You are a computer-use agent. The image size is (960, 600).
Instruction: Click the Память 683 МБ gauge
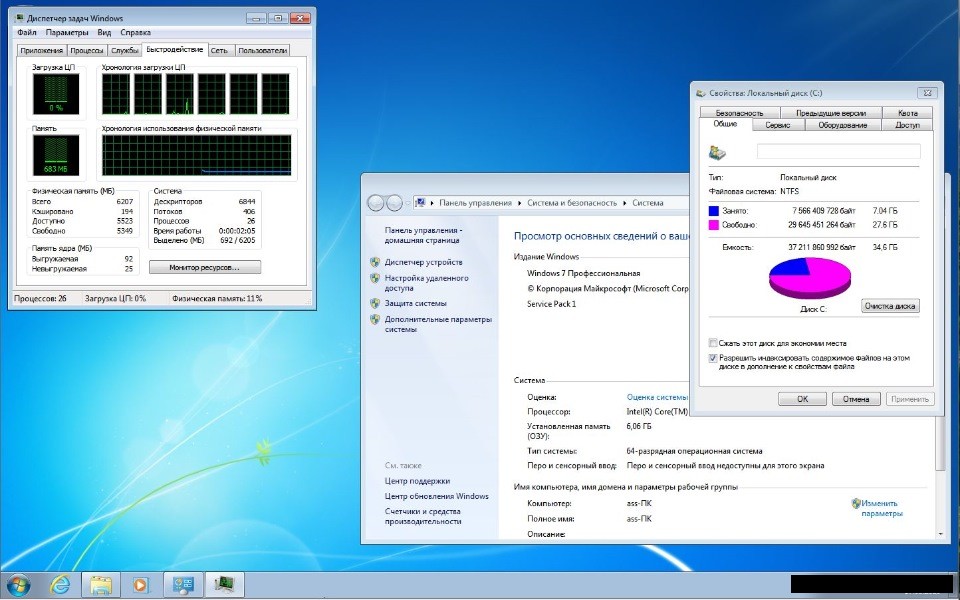[x=56, y=156]
